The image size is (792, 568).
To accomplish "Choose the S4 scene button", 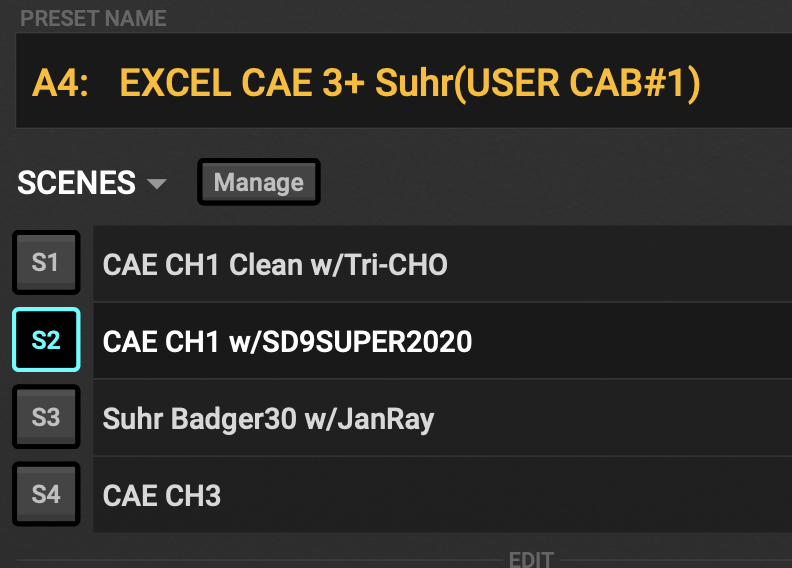I will [46, 494].
